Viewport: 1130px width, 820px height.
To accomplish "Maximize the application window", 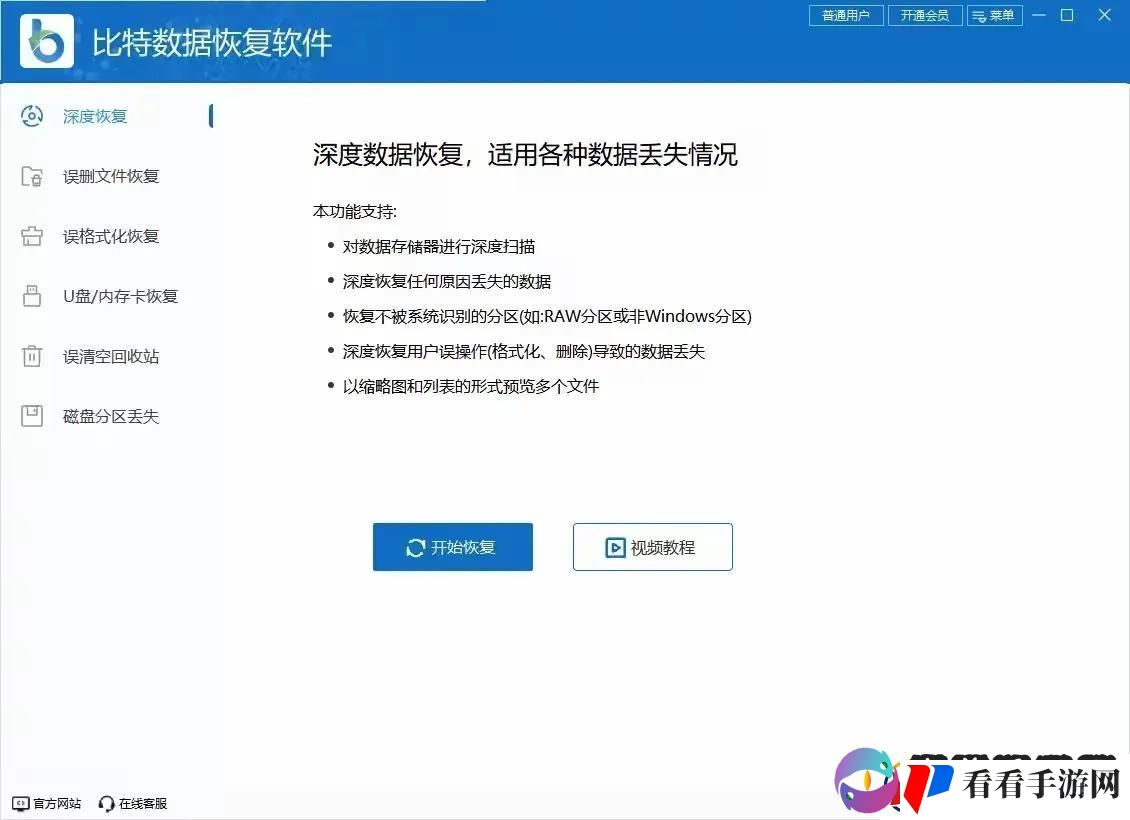I will pos(1067,15).
